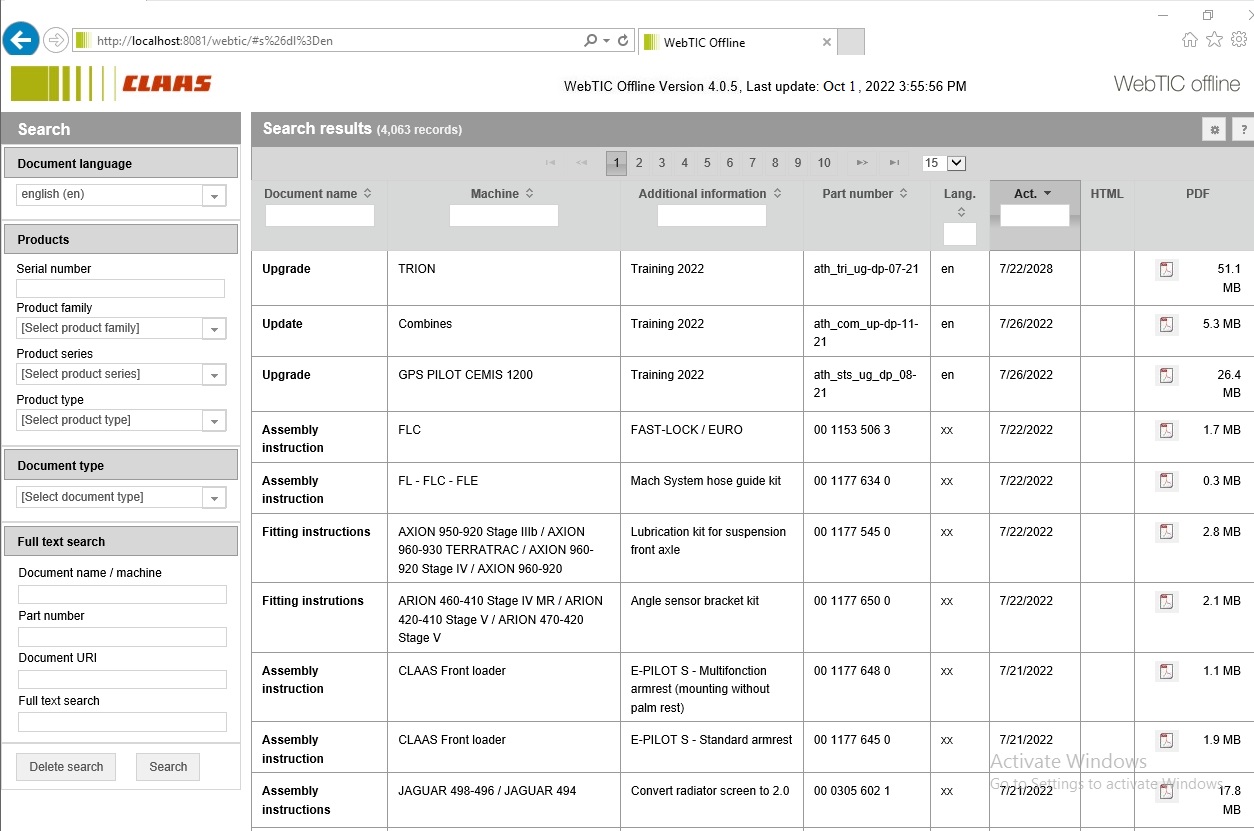Image resolution: width=1254 pixels, height=831 pixels.
Task: Click the Delete search button
Action: pos(66,767)
